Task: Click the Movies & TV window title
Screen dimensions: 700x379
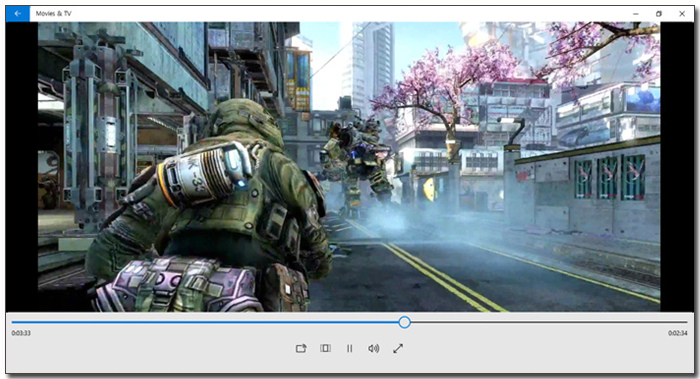Action: tap(54, 14)
